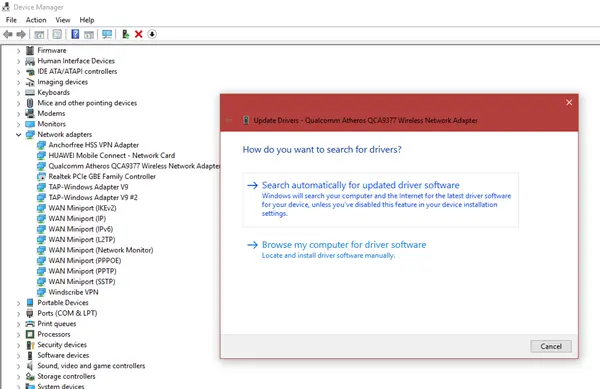
Task: Click the Monitors category icon
Action: [x=30, y=124]
